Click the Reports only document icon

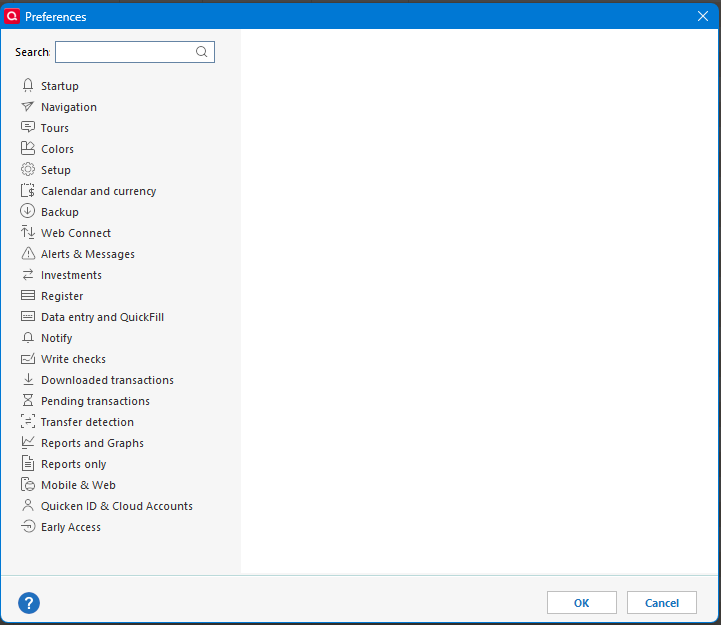pos(28,463)
